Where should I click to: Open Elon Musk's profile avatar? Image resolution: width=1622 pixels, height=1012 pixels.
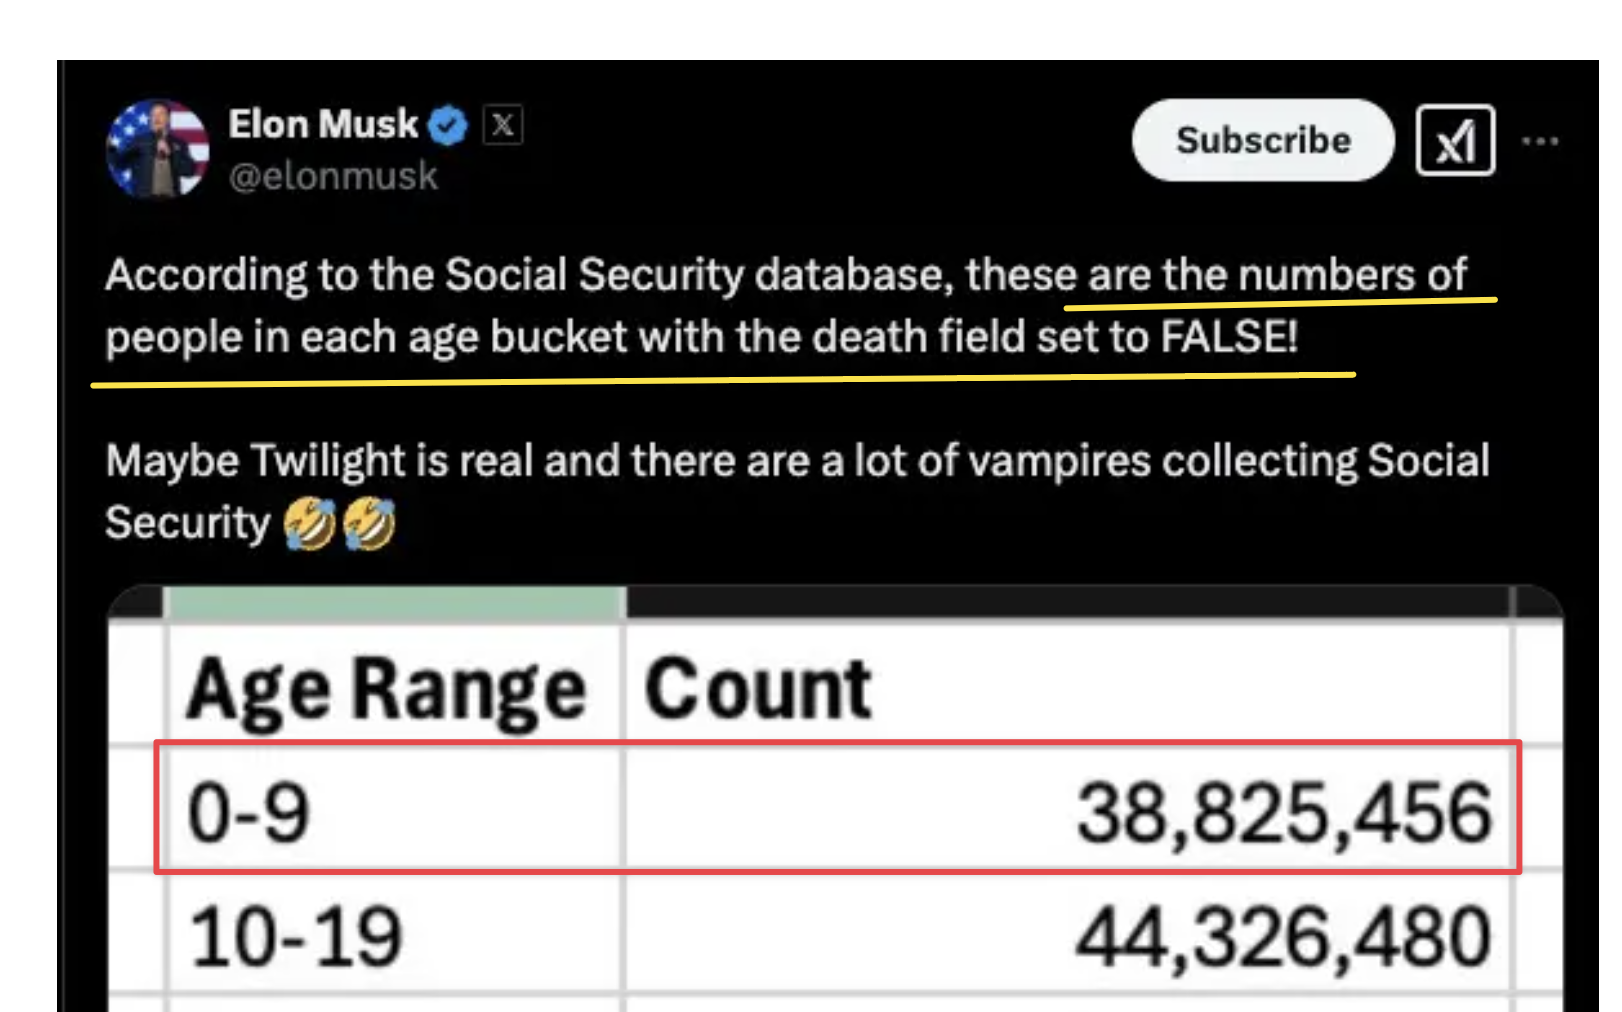click(x=158, y=149)
